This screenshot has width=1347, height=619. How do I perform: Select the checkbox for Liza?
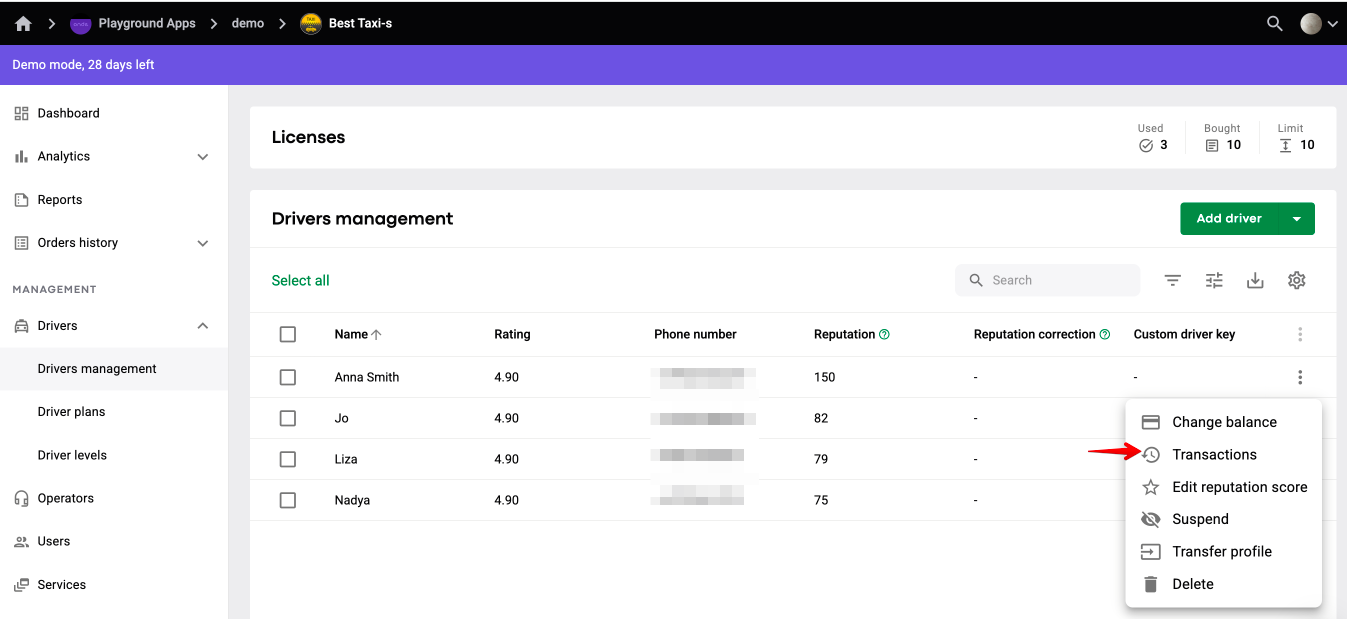click(x=288, y=459)
